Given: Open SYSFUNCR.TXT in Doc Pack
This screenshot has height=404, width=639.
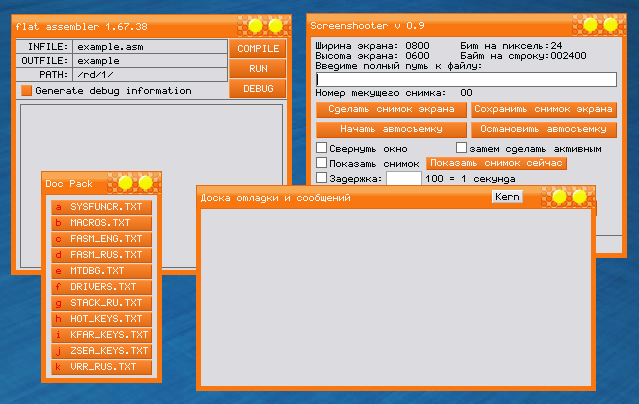Looking at the screenshot, I should pos(101,206).
